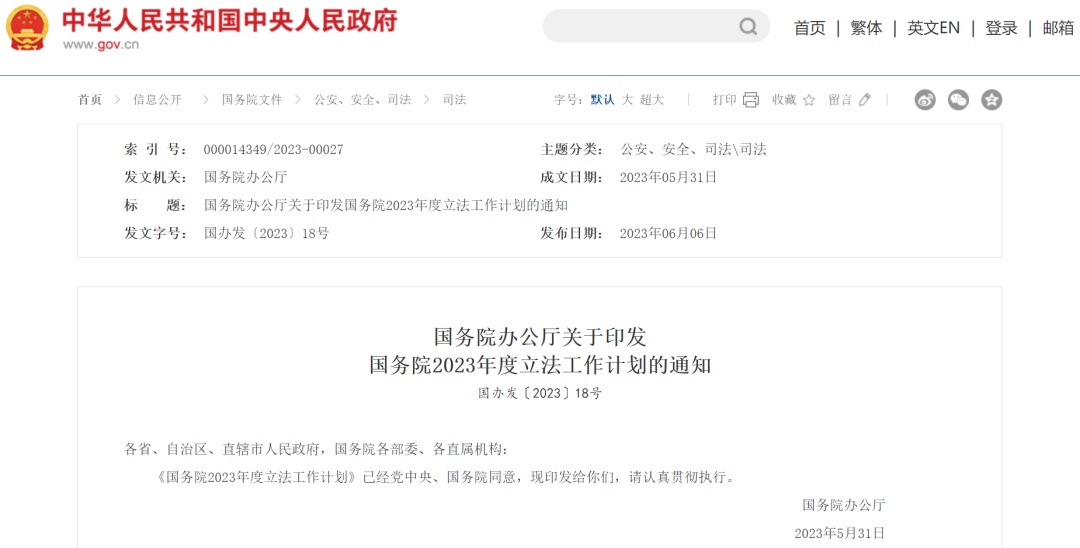Share to Qzone star icon
This screenshot has height=548, width=1080.
991,100
